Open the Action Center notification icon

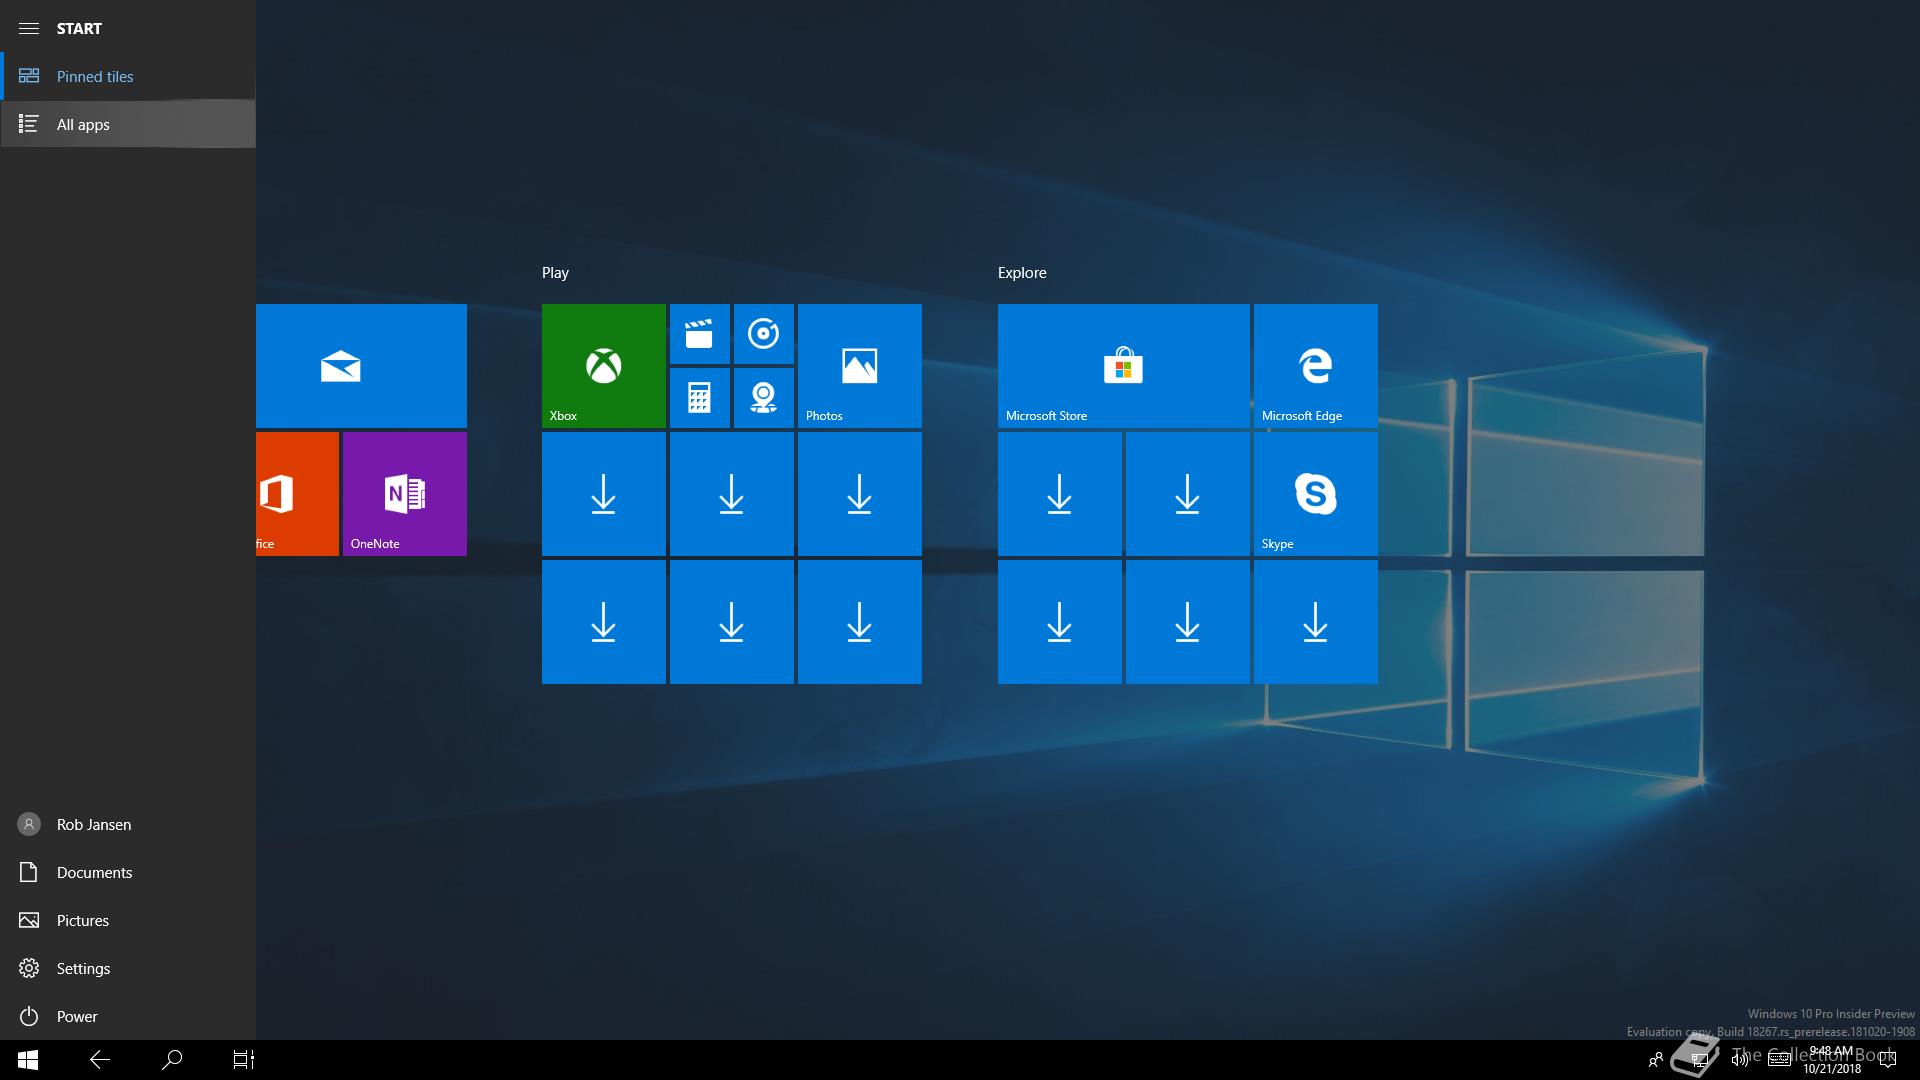click(1888, 1060)
